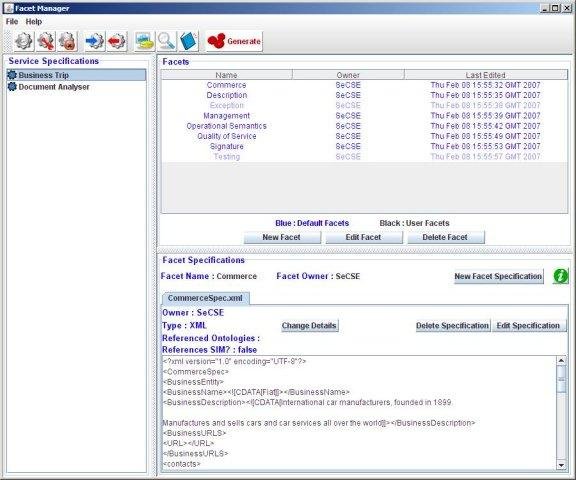Open the Help menu
Viewport: 576px width, 480px height.
(x=33, y=22)
